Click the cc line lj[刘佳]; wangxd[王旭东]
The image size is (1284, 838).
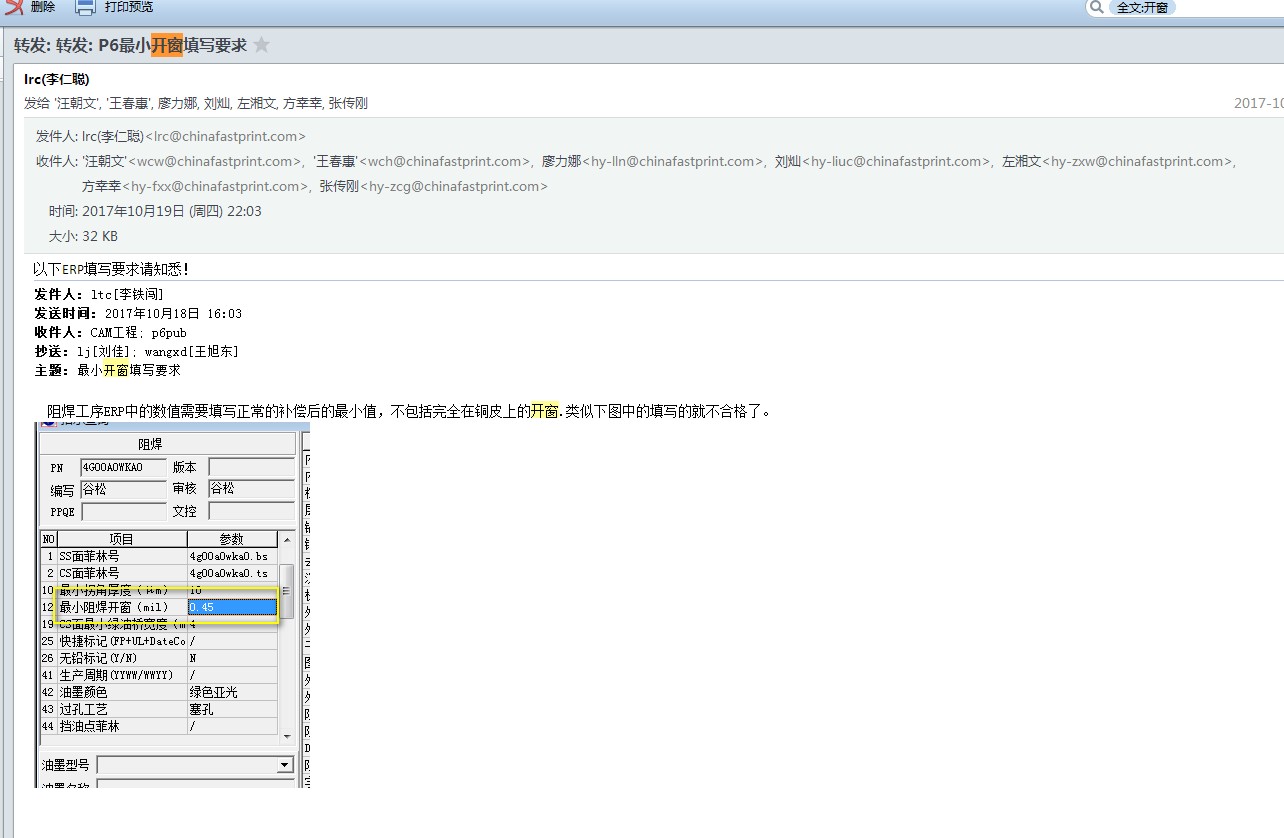(158, 351)
